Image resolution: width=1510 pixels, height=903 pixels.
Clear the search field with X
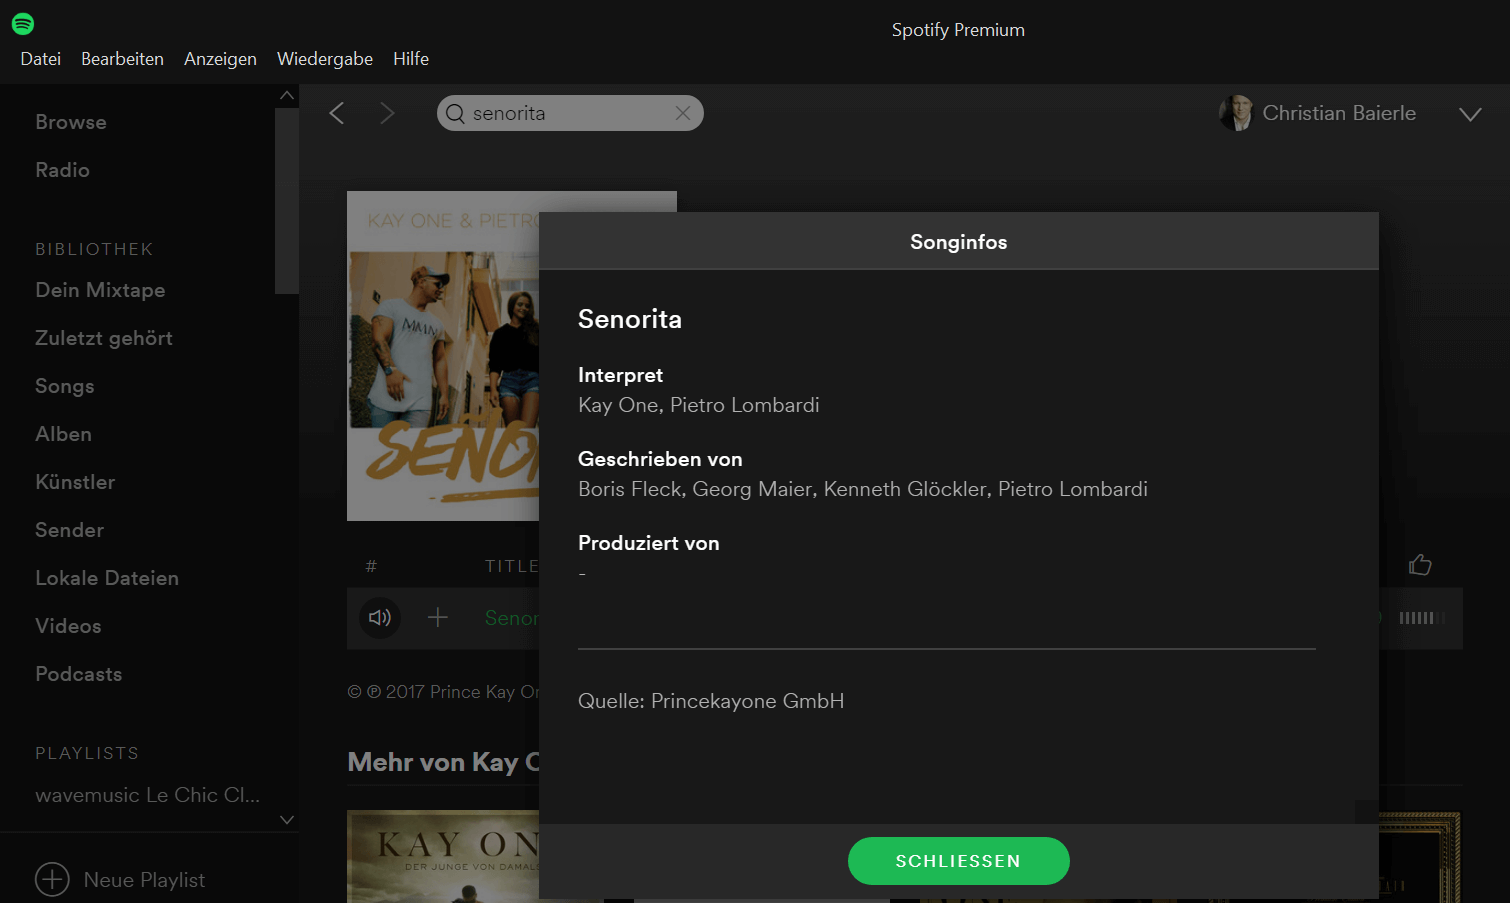click(683, 113)
